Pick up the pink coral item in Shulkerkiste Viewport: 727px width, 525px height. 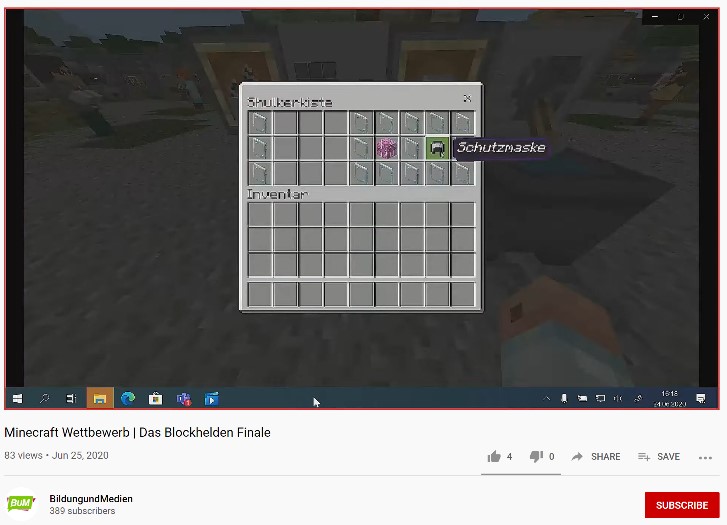pos(386,148)
